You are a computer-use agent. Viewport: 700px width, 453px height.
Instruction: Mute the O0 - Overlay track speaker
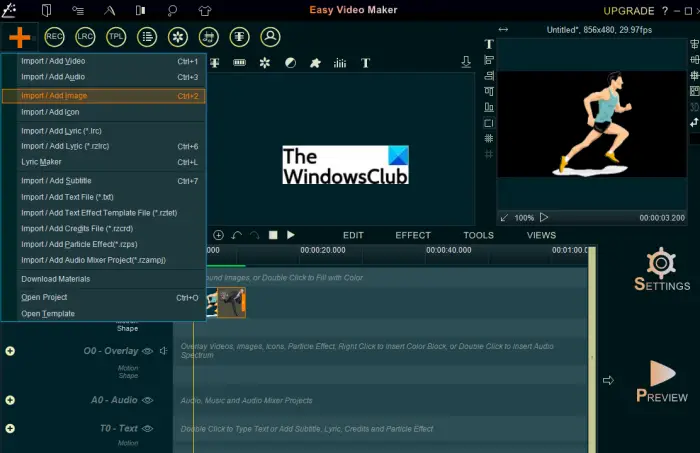[x=163, y=351]
